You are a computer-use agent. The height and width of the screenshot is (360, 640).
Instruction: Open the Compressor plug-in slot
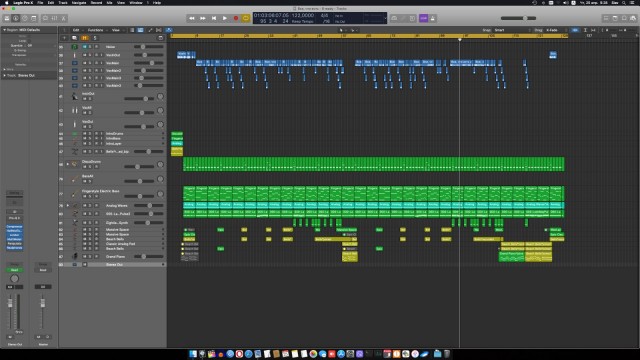14,227
